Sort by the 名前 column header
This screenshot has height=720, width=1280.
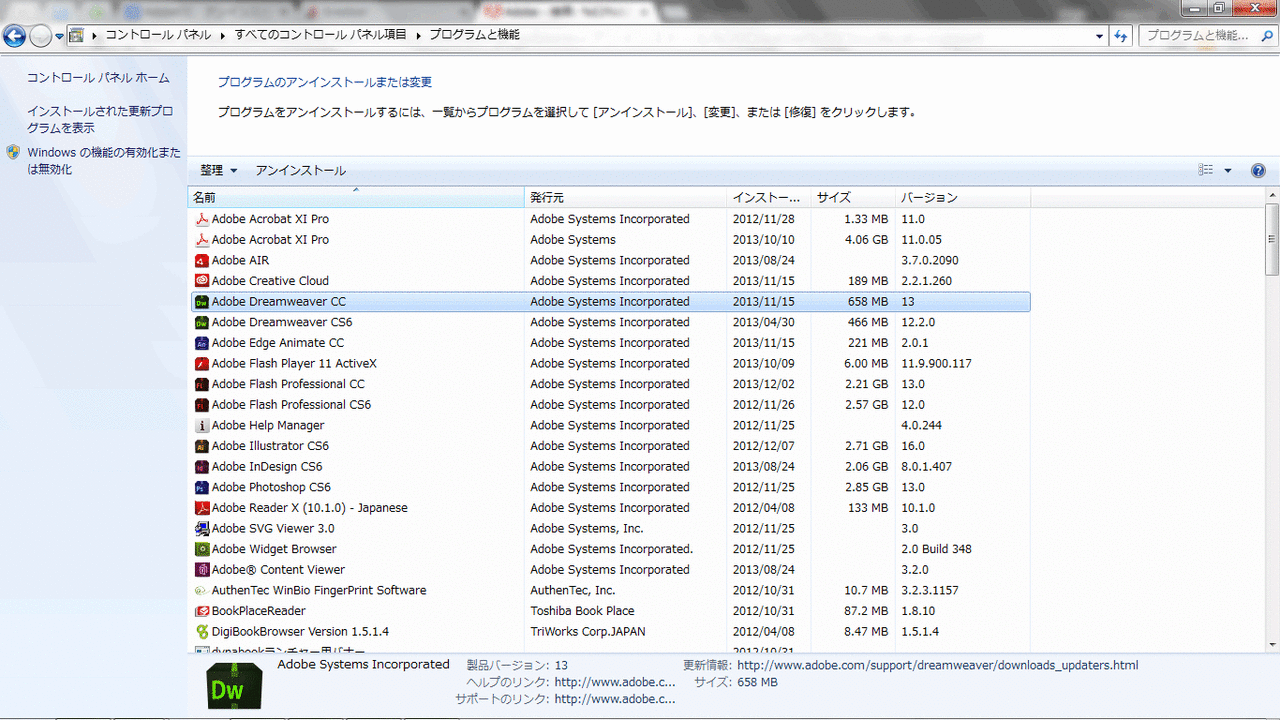tap(356, 198)
